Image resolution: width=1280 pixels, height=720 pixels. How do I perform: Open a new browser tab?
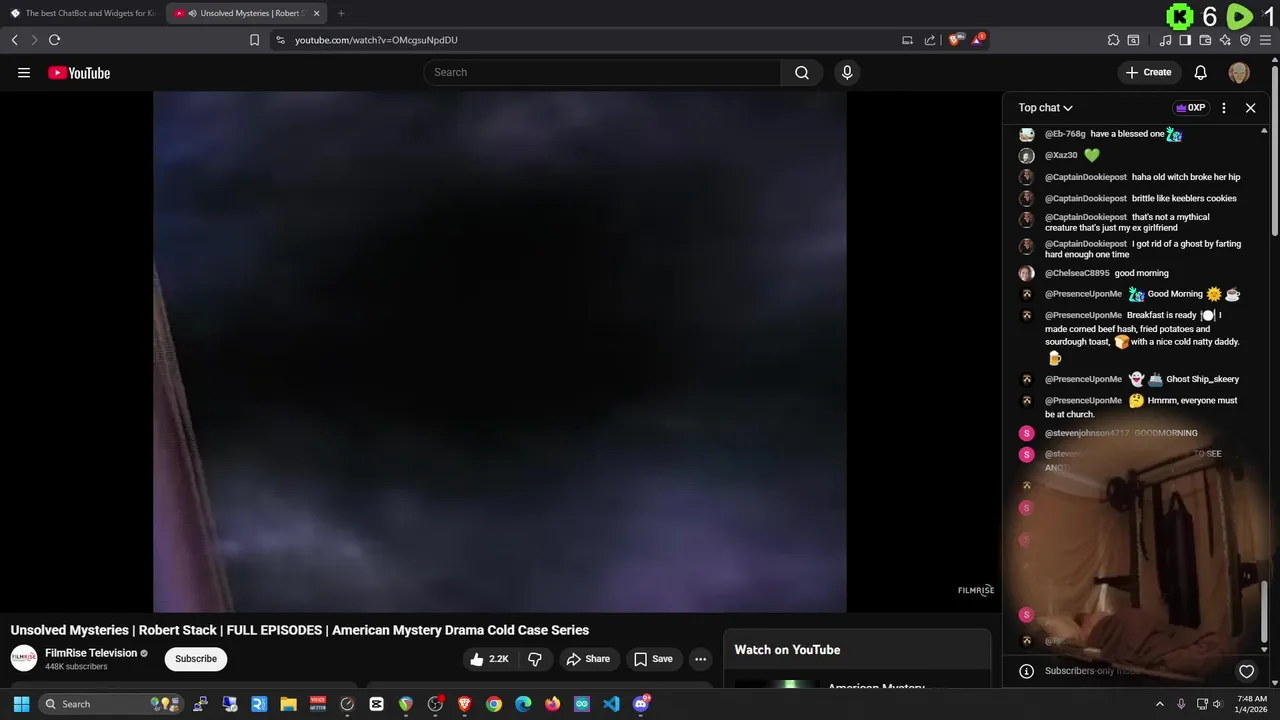pos(341,13)
